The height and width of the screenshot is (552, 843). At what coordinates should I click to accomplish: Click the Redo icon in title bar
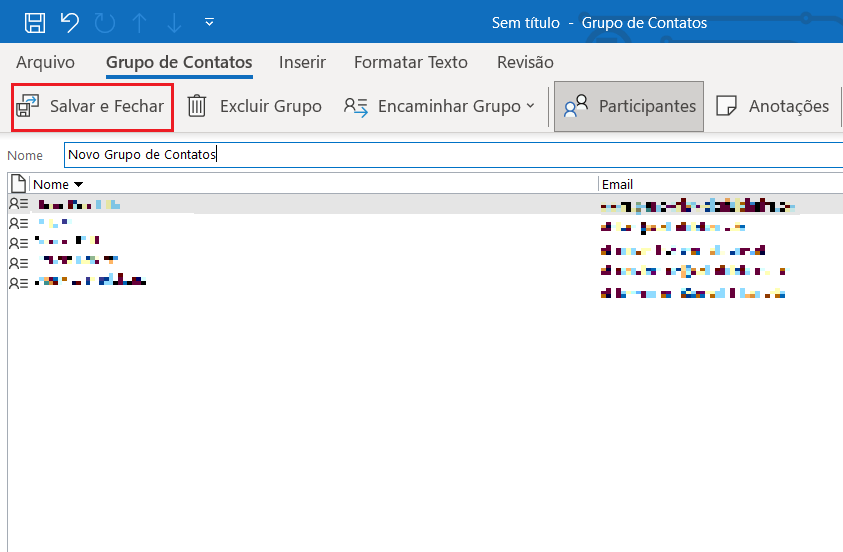pos(105,23)
